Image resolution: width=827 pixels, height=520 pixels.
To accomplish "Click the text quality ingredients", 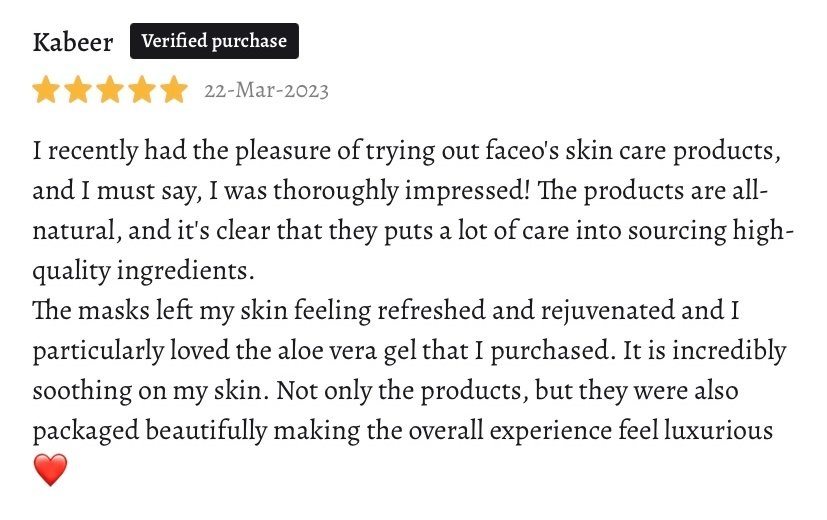I will click(143, 271).
